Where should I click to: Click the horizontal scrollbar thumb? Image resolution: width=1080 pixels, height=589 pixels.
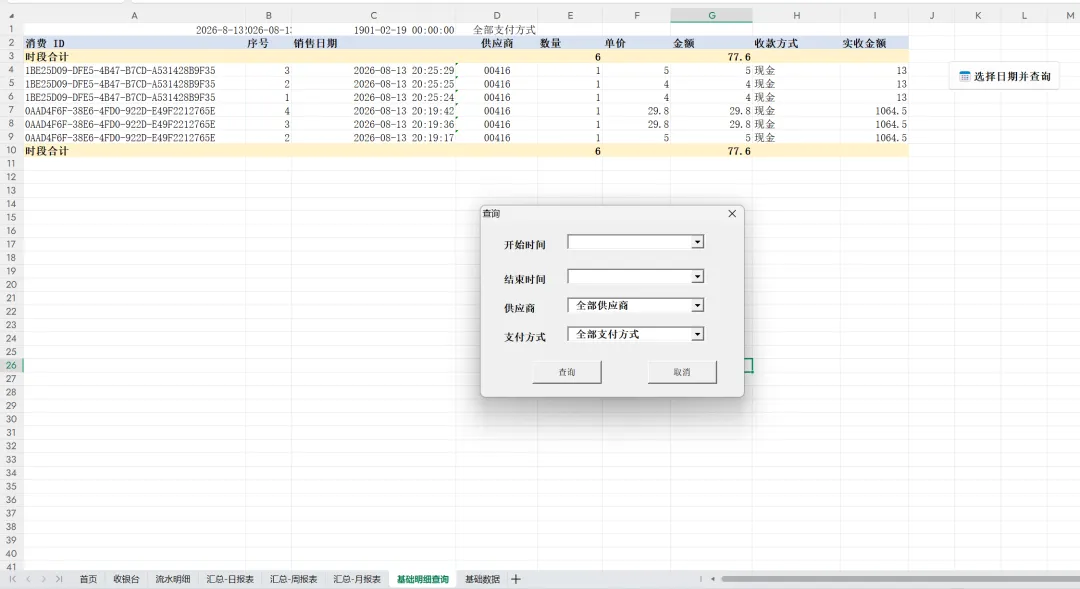900,579
